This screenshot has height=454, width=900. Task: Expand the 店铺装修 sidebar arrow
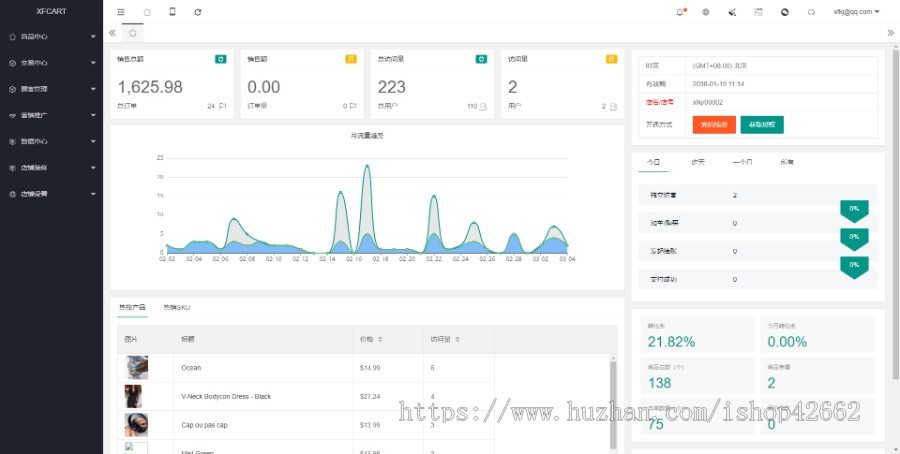(93, 168)
